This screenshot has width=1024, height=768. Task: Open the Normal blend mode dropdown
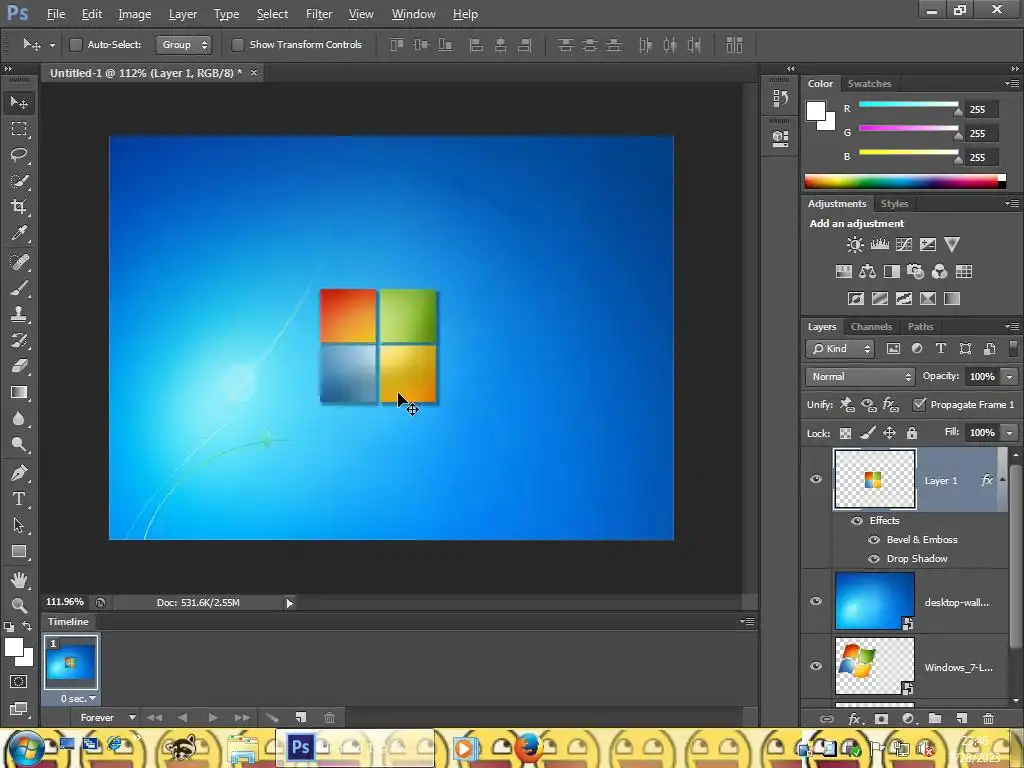pos(860,377)
